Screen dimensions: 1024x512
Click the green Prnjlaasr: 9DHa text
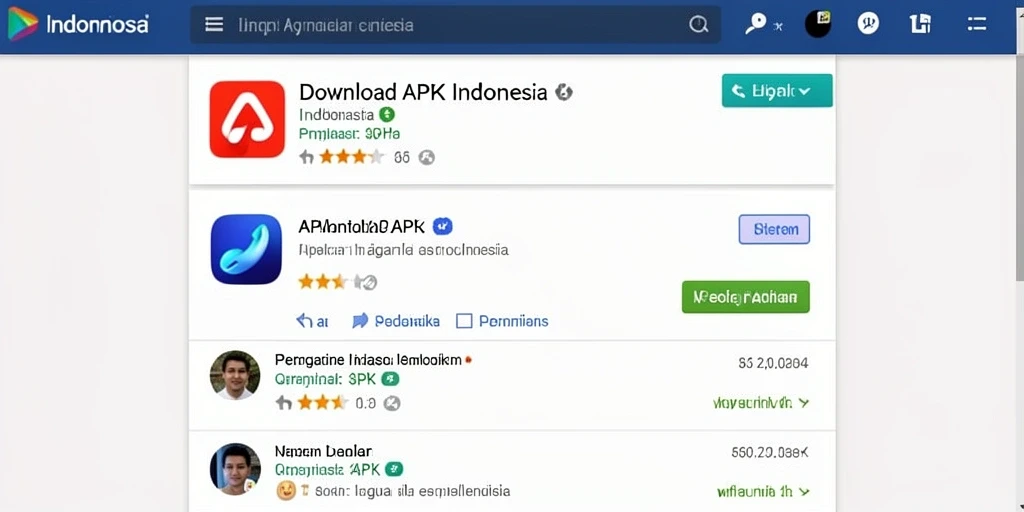point(349,134)
